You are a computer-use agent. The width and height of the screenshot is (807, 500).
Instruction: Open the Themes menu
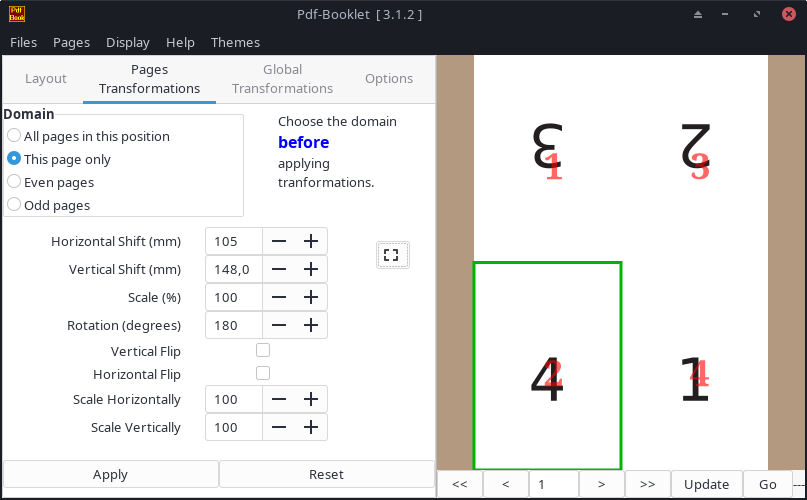[235, 42]
